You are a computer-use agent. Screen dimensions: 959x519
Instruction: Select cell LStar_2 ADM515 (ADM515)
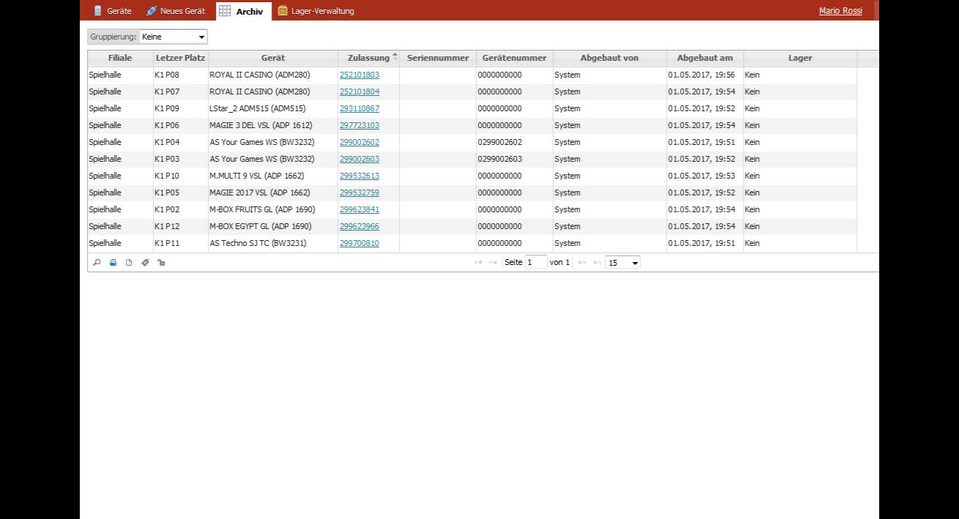[x=273, y=108]
